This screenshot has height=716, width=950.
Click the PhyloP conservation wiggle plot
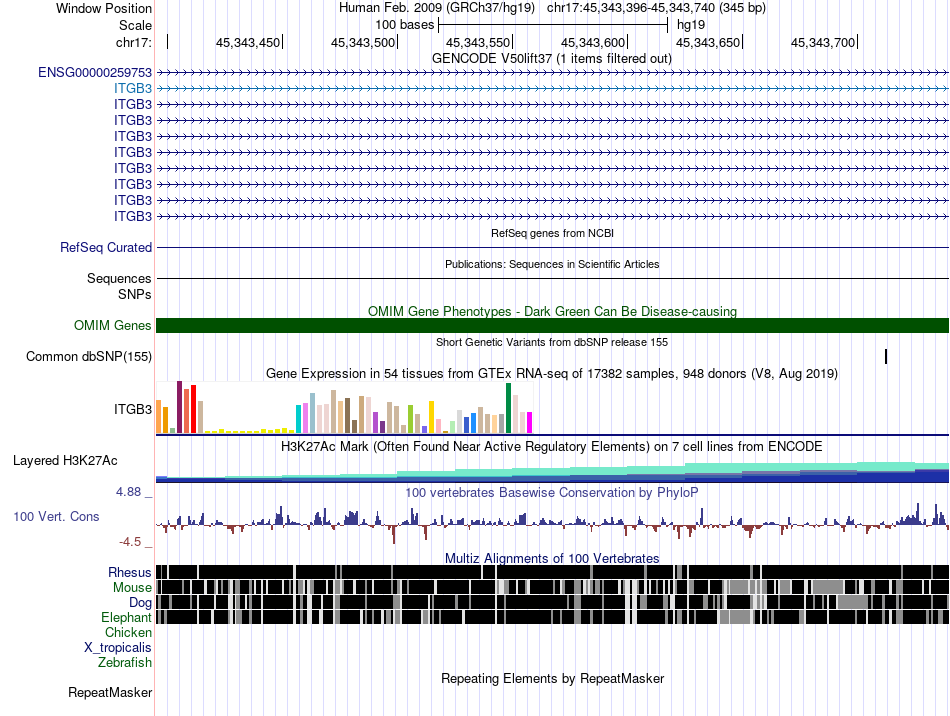(x=552, y=523)
